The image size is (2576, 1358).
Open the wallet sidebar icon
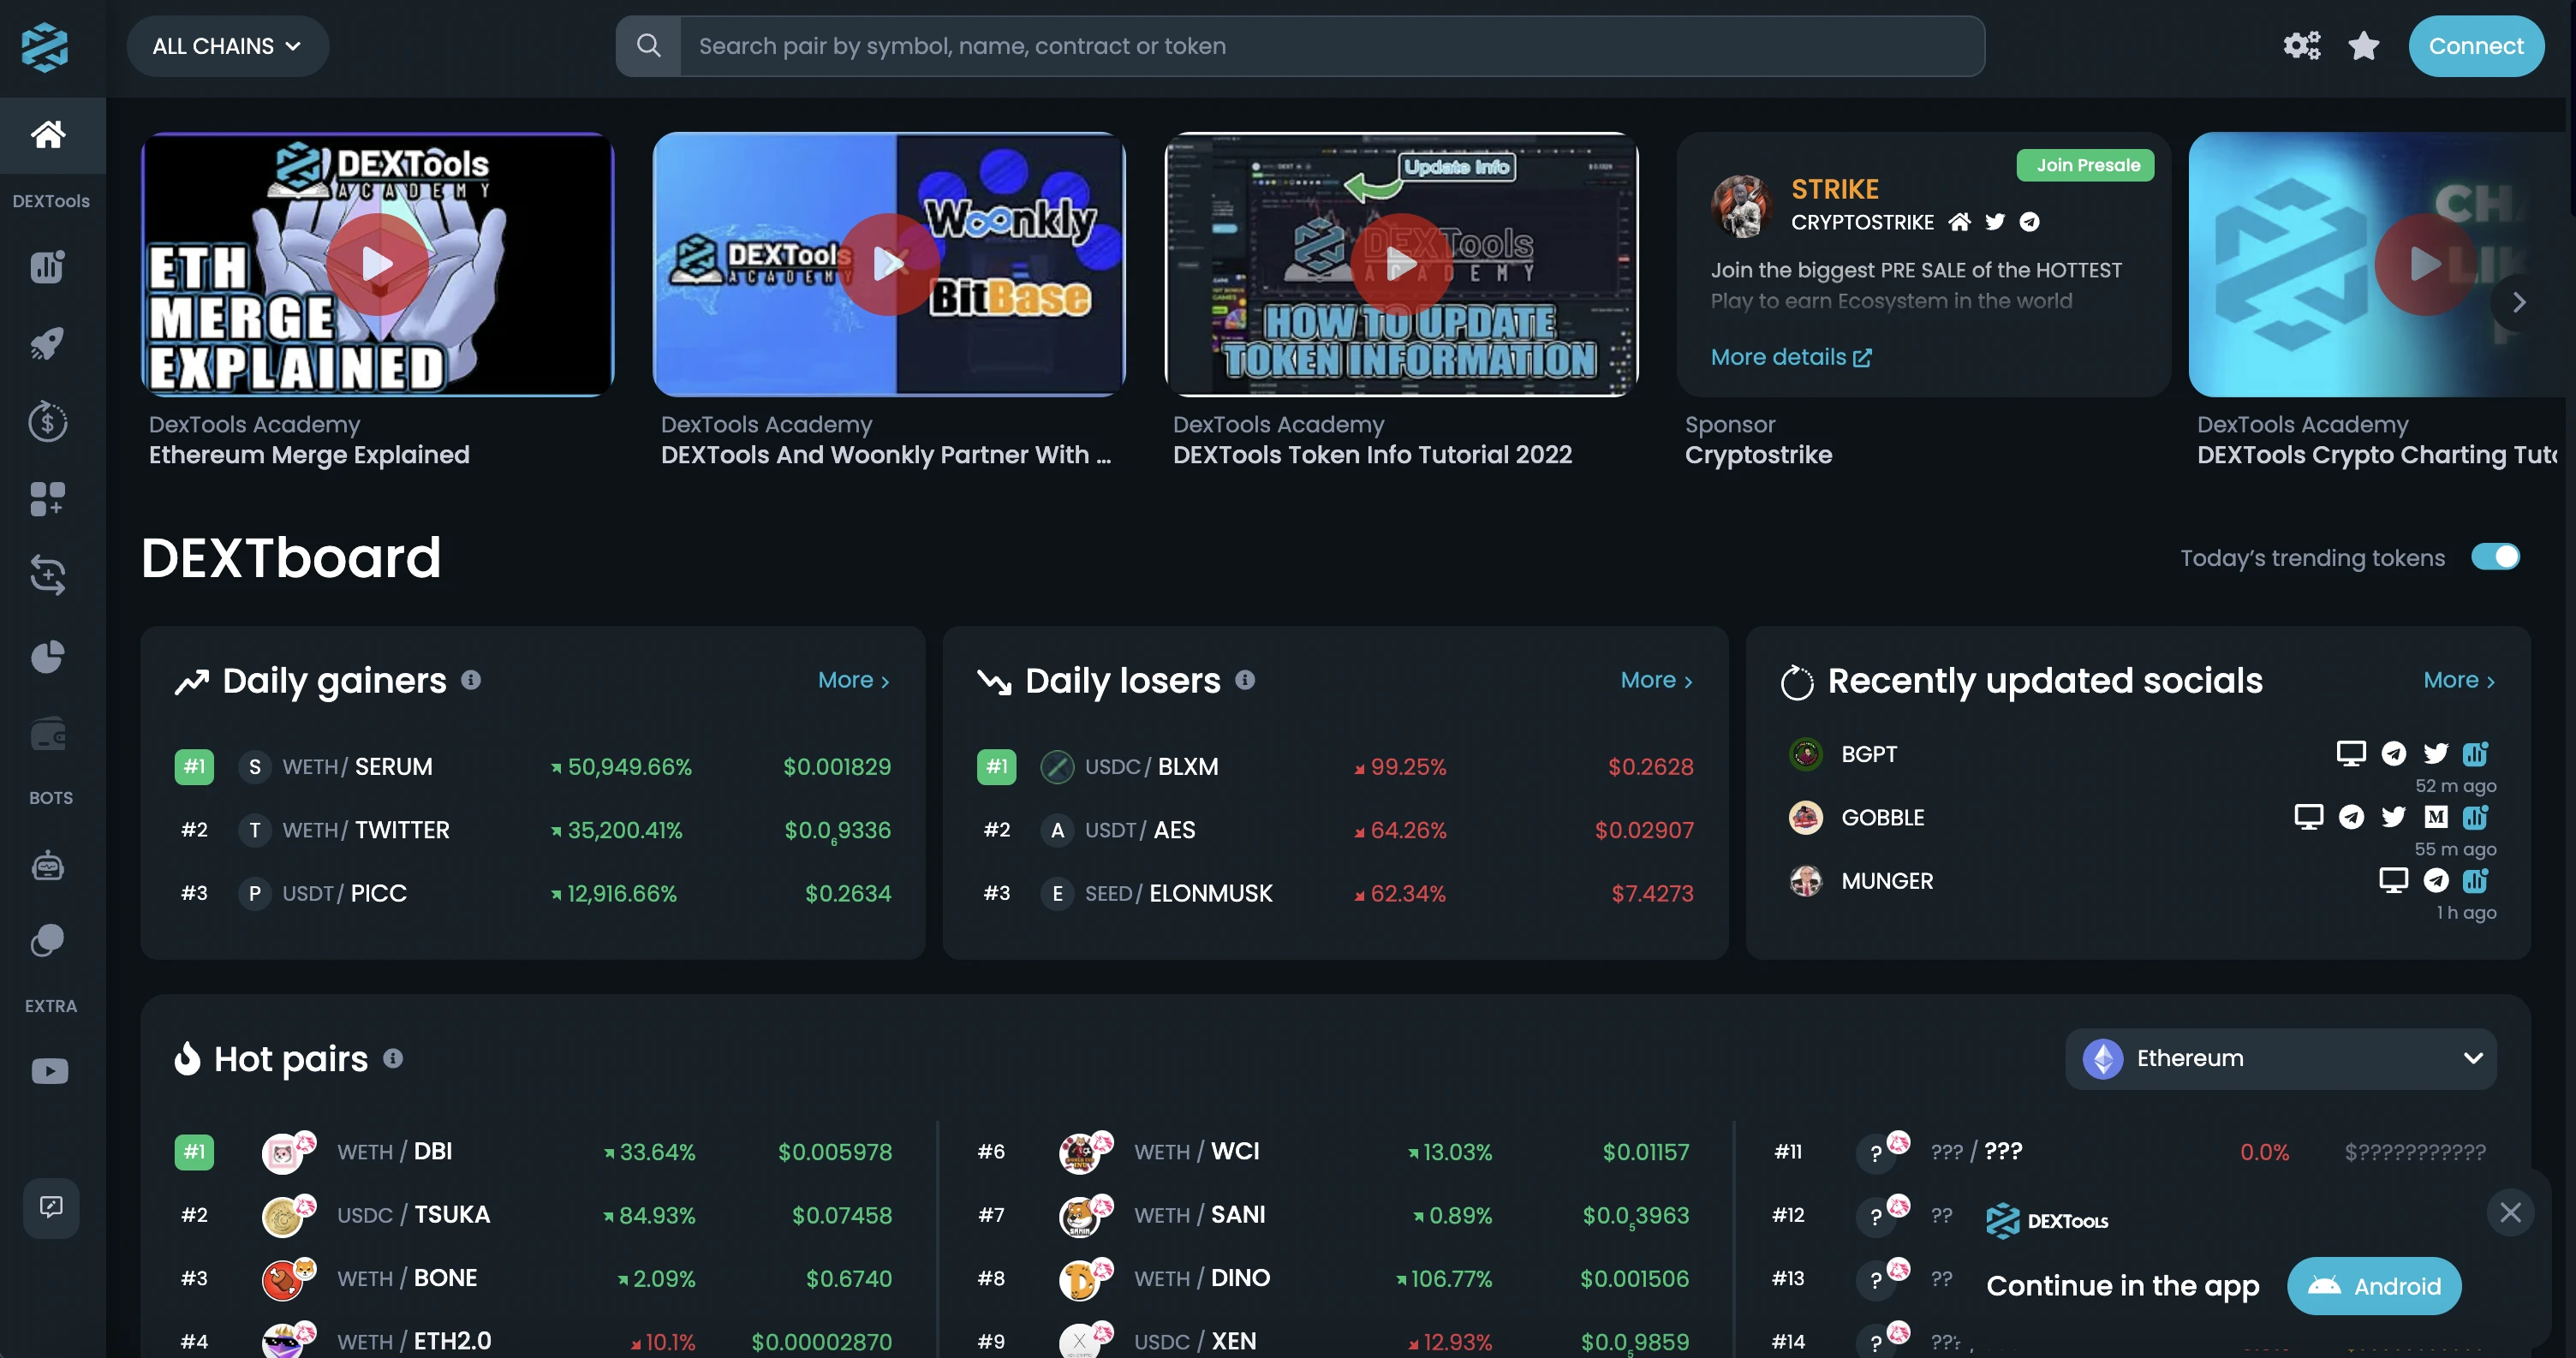coord(48,735)
